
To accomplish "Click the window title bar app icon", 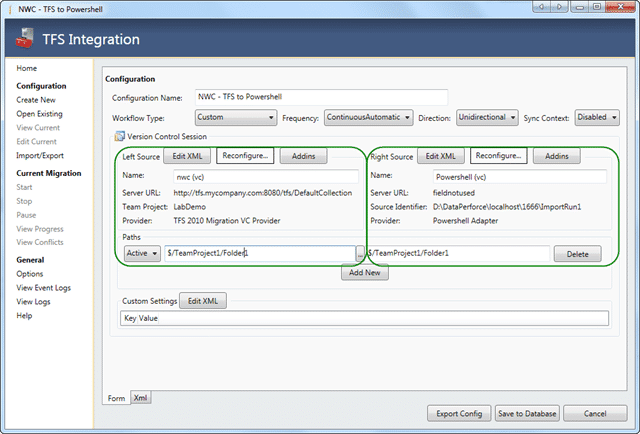I will coord(10,9).
